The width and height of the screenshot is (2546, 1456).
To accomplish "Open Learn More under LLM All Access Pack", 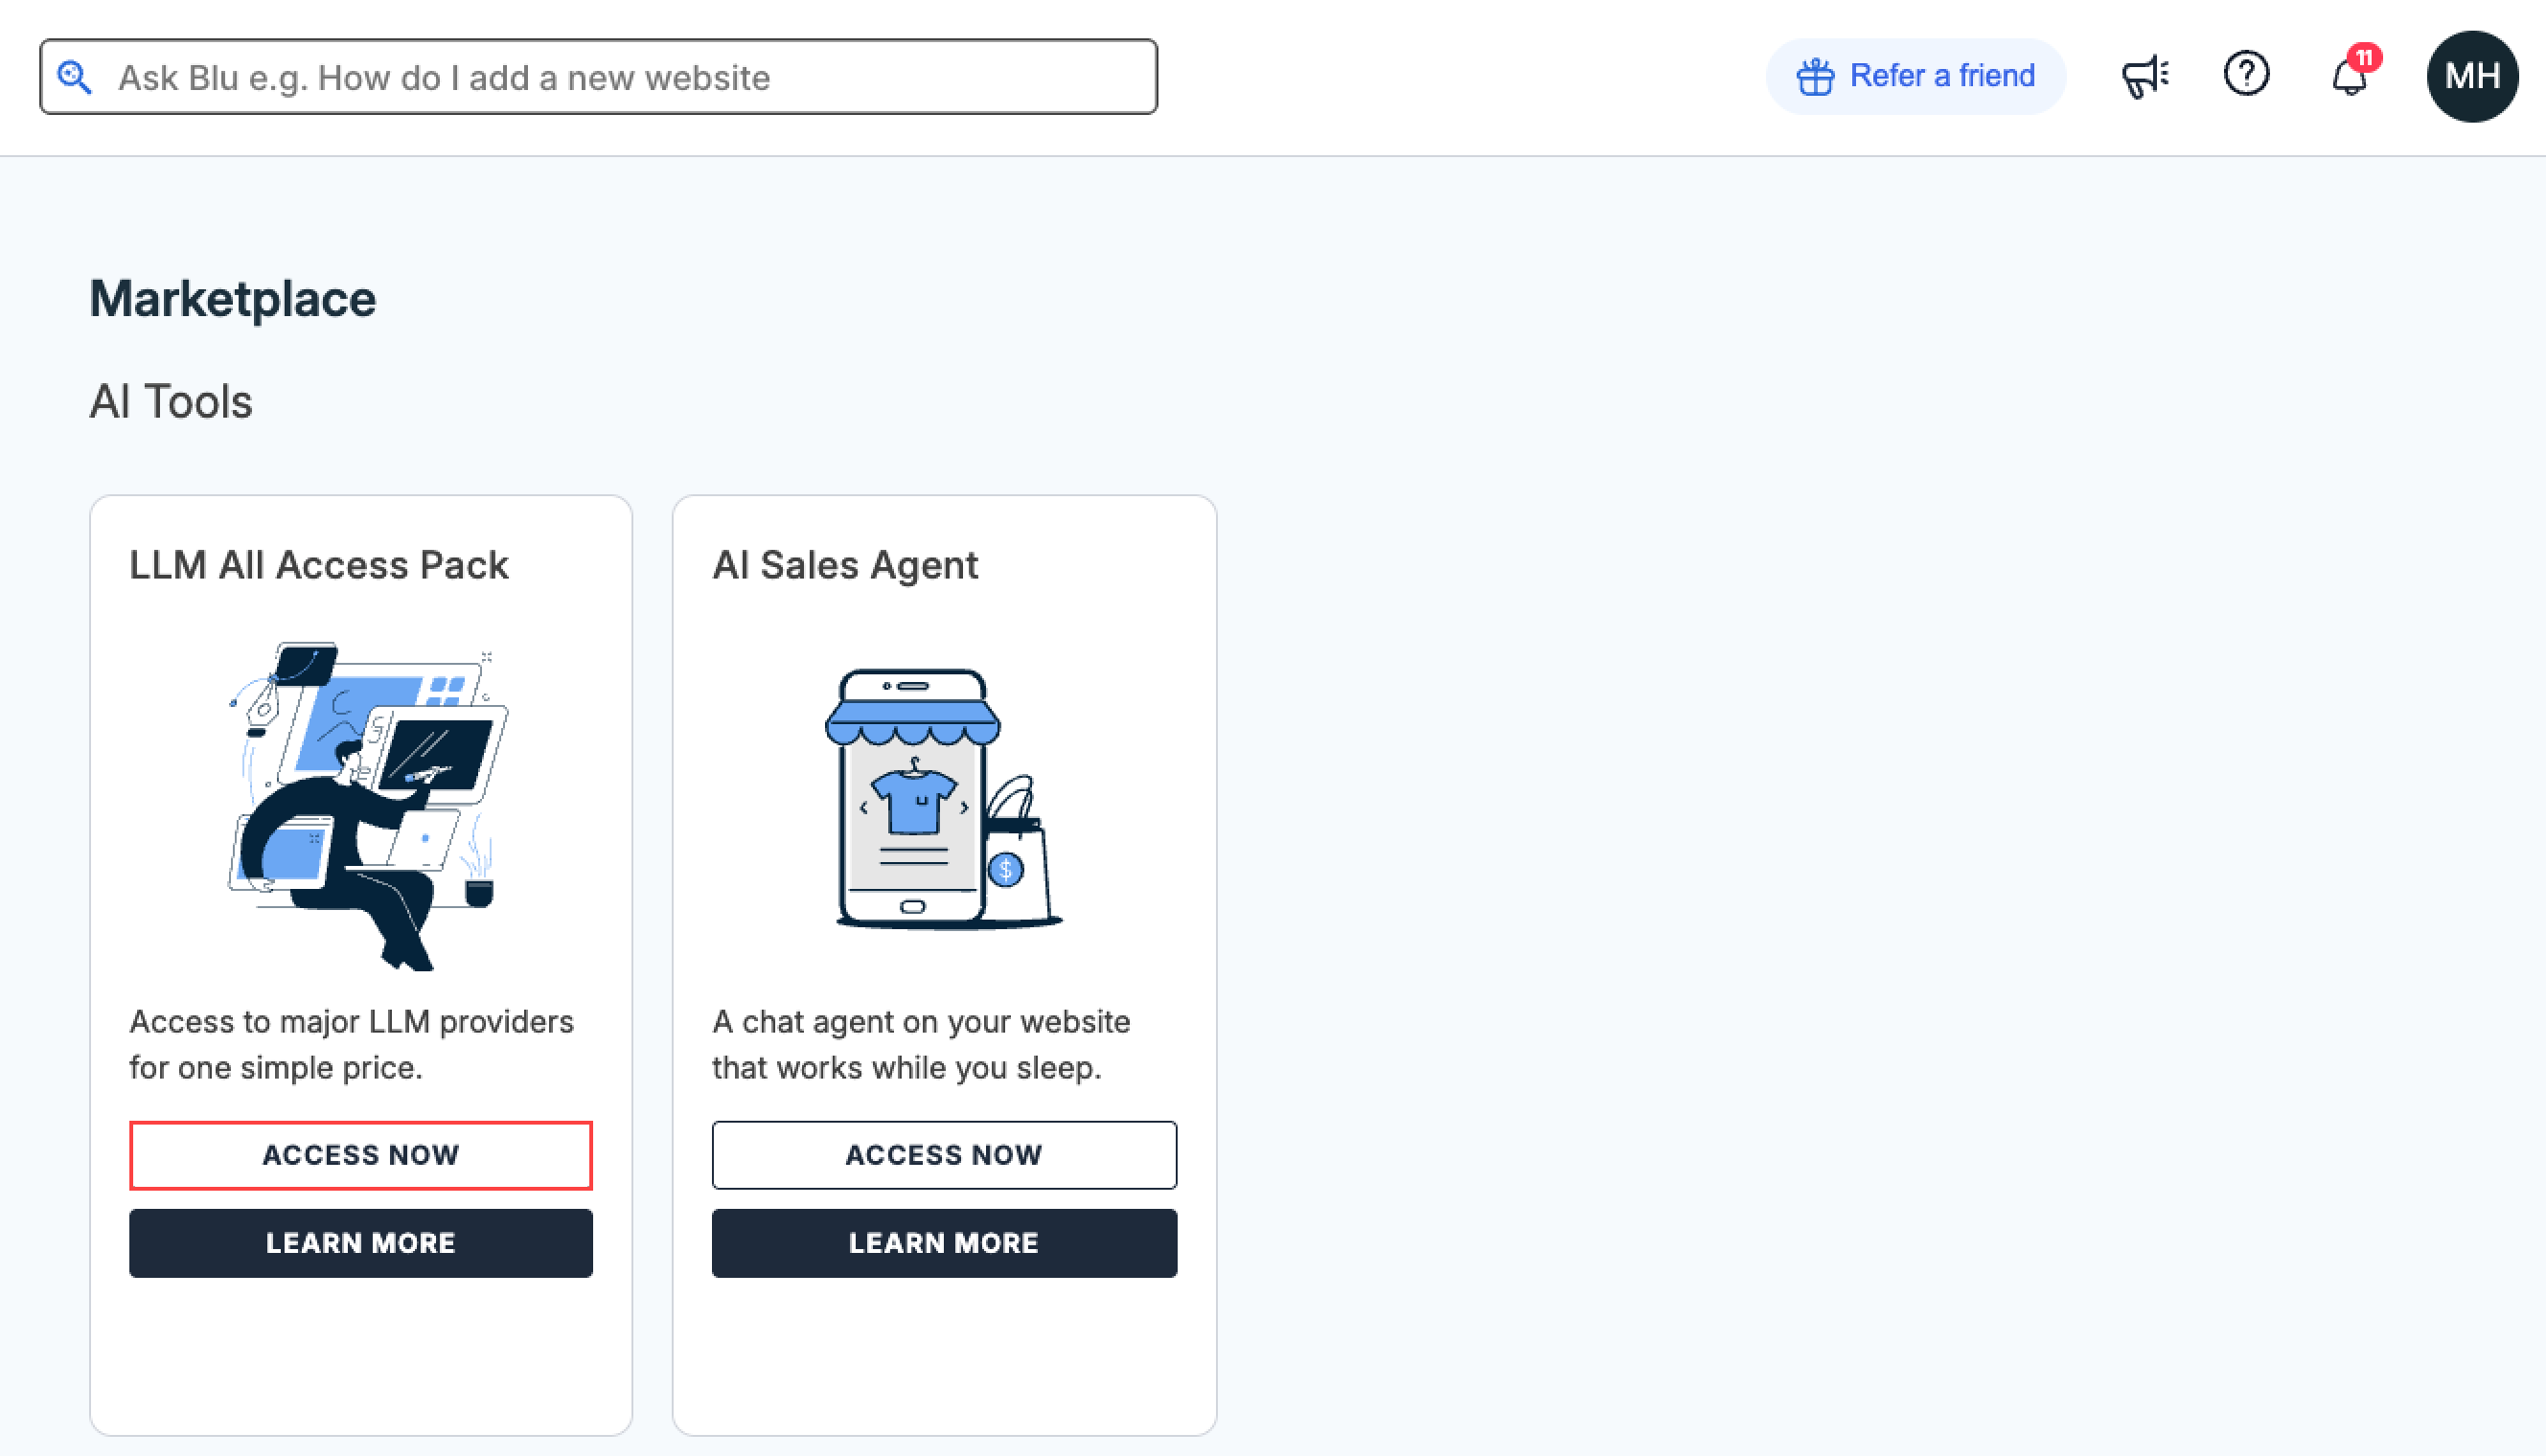I will (360, 1243).
